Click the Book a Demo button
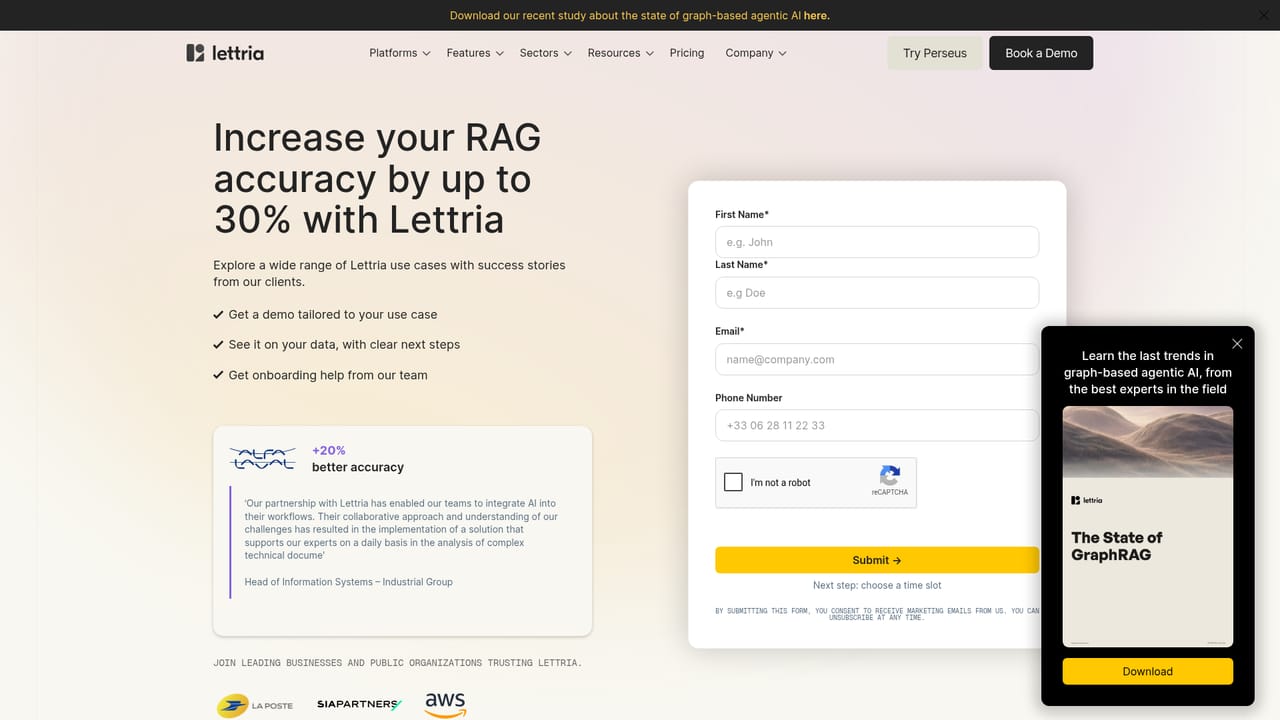The width and height of the screenshot is (1280, 720). coord(1041,53)
